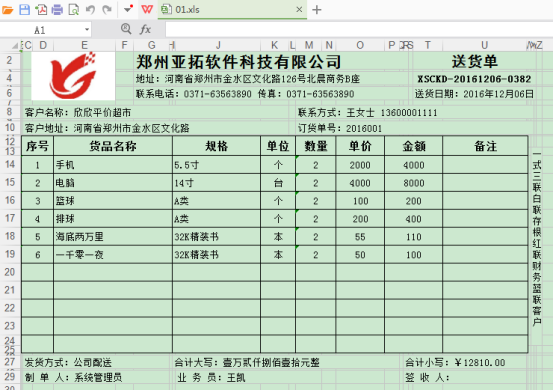Screen dimensions: 554x390
Task: Expand the Name Box dropdown arrow
Action: 87,30
